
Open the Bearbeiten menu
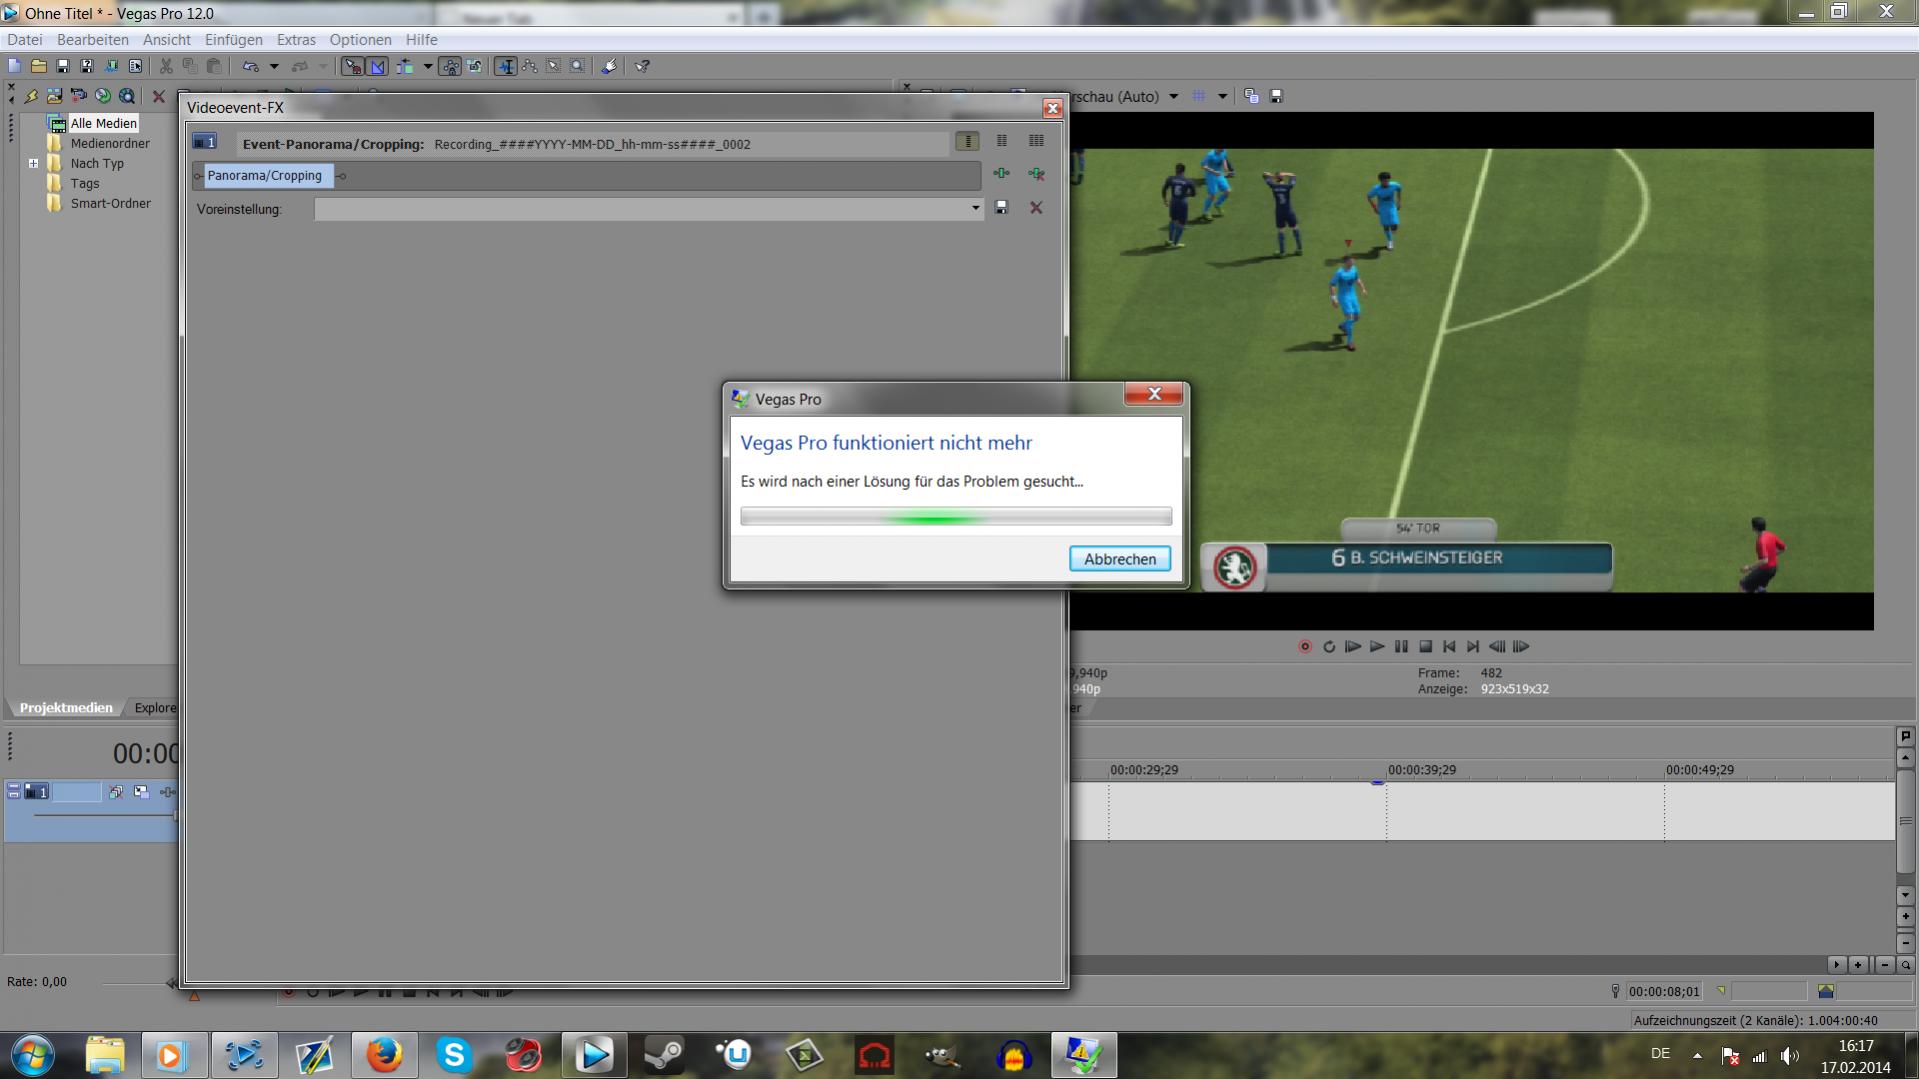coord(93,40)
